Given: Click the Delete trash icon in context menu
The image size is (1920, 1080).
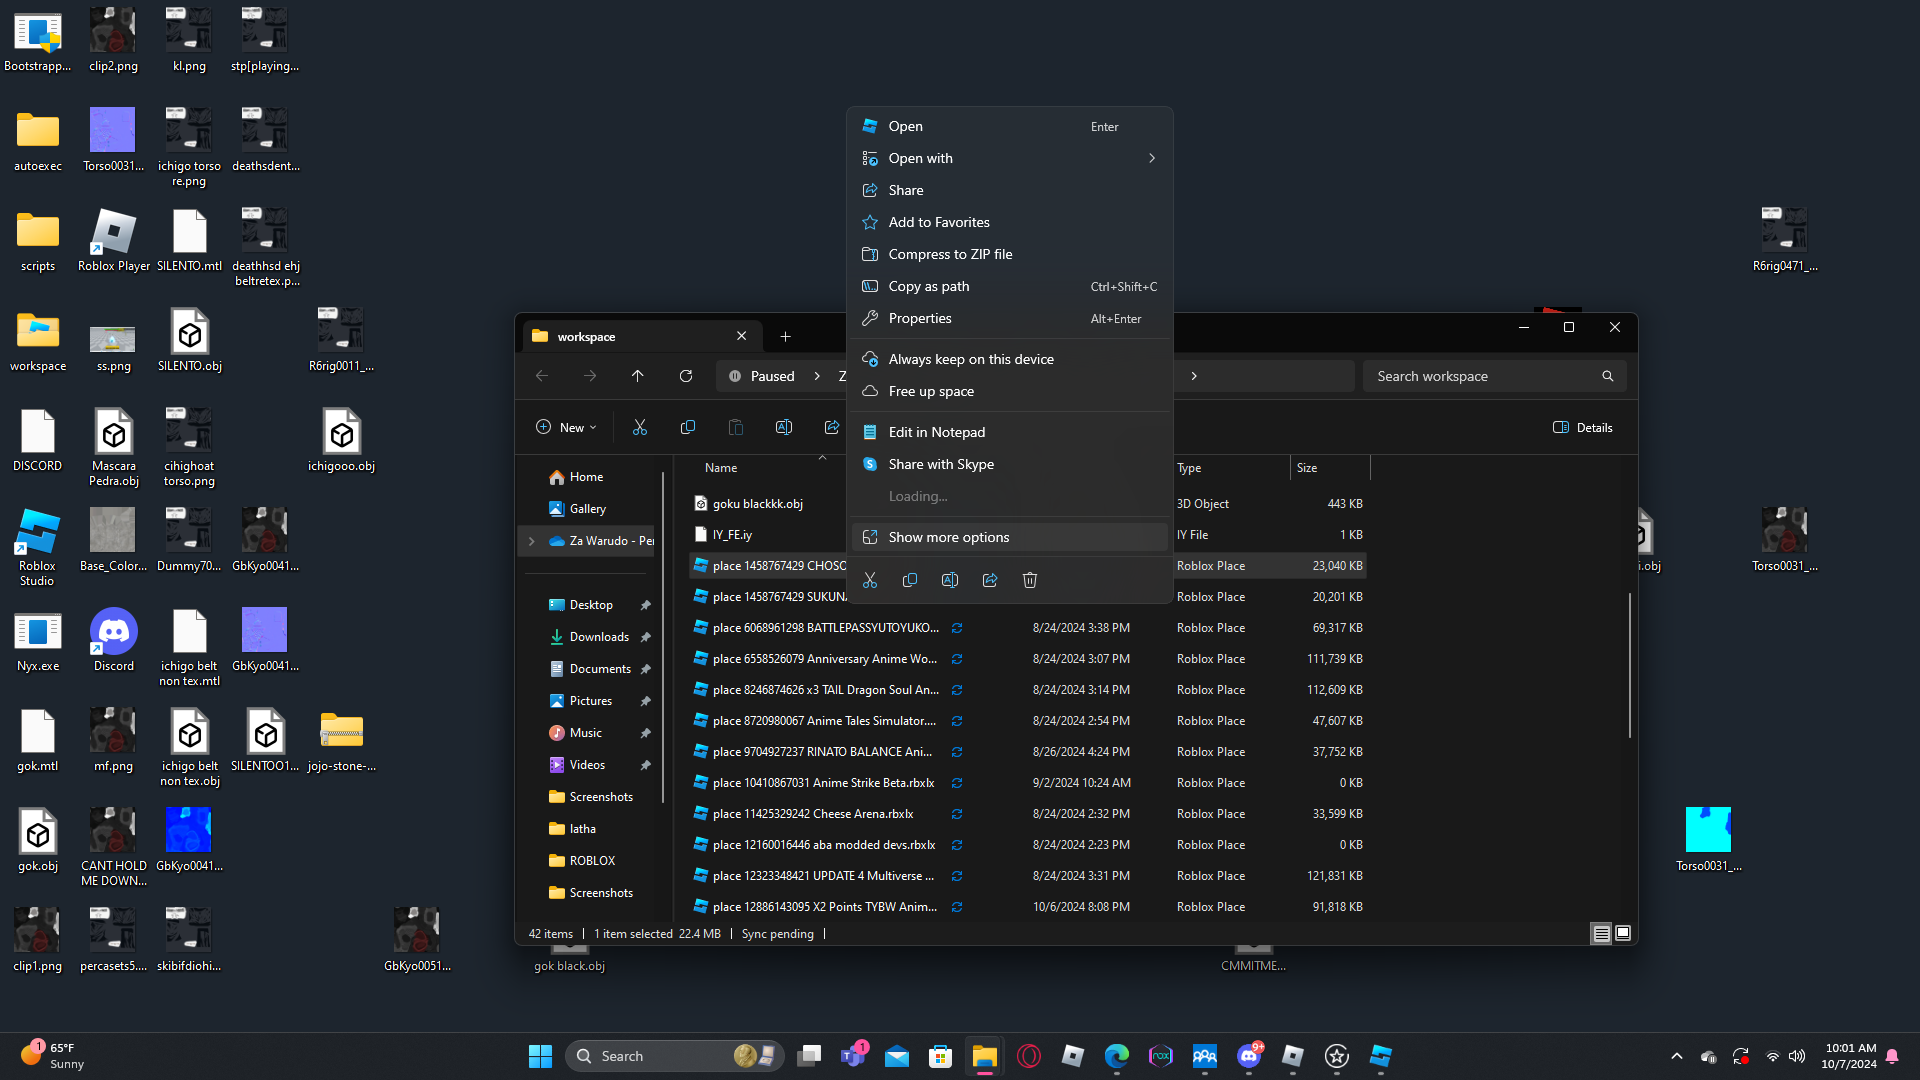Looking at the screenshot, I should 1030,580.
